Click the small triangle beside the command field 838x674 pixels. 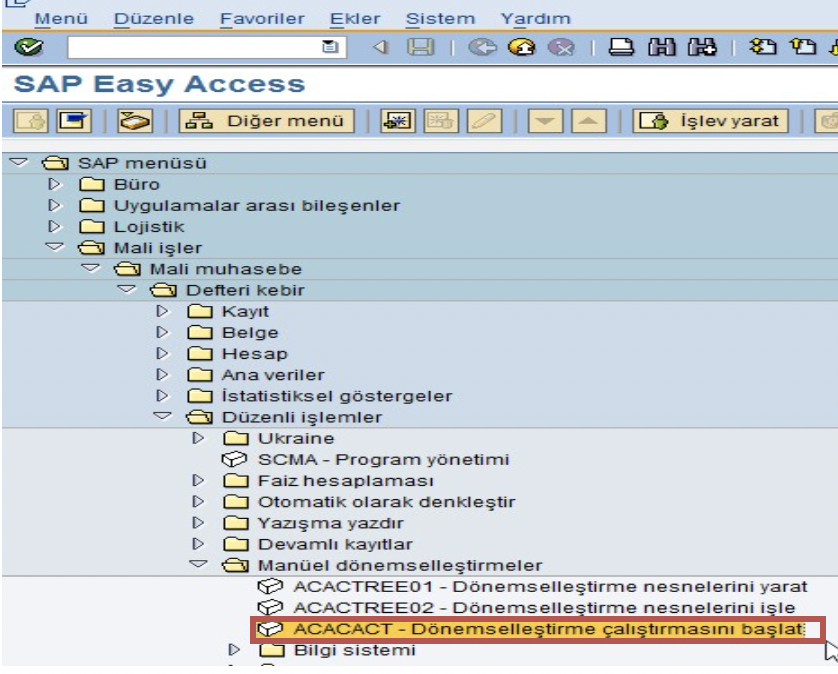(x=380, y=48)
